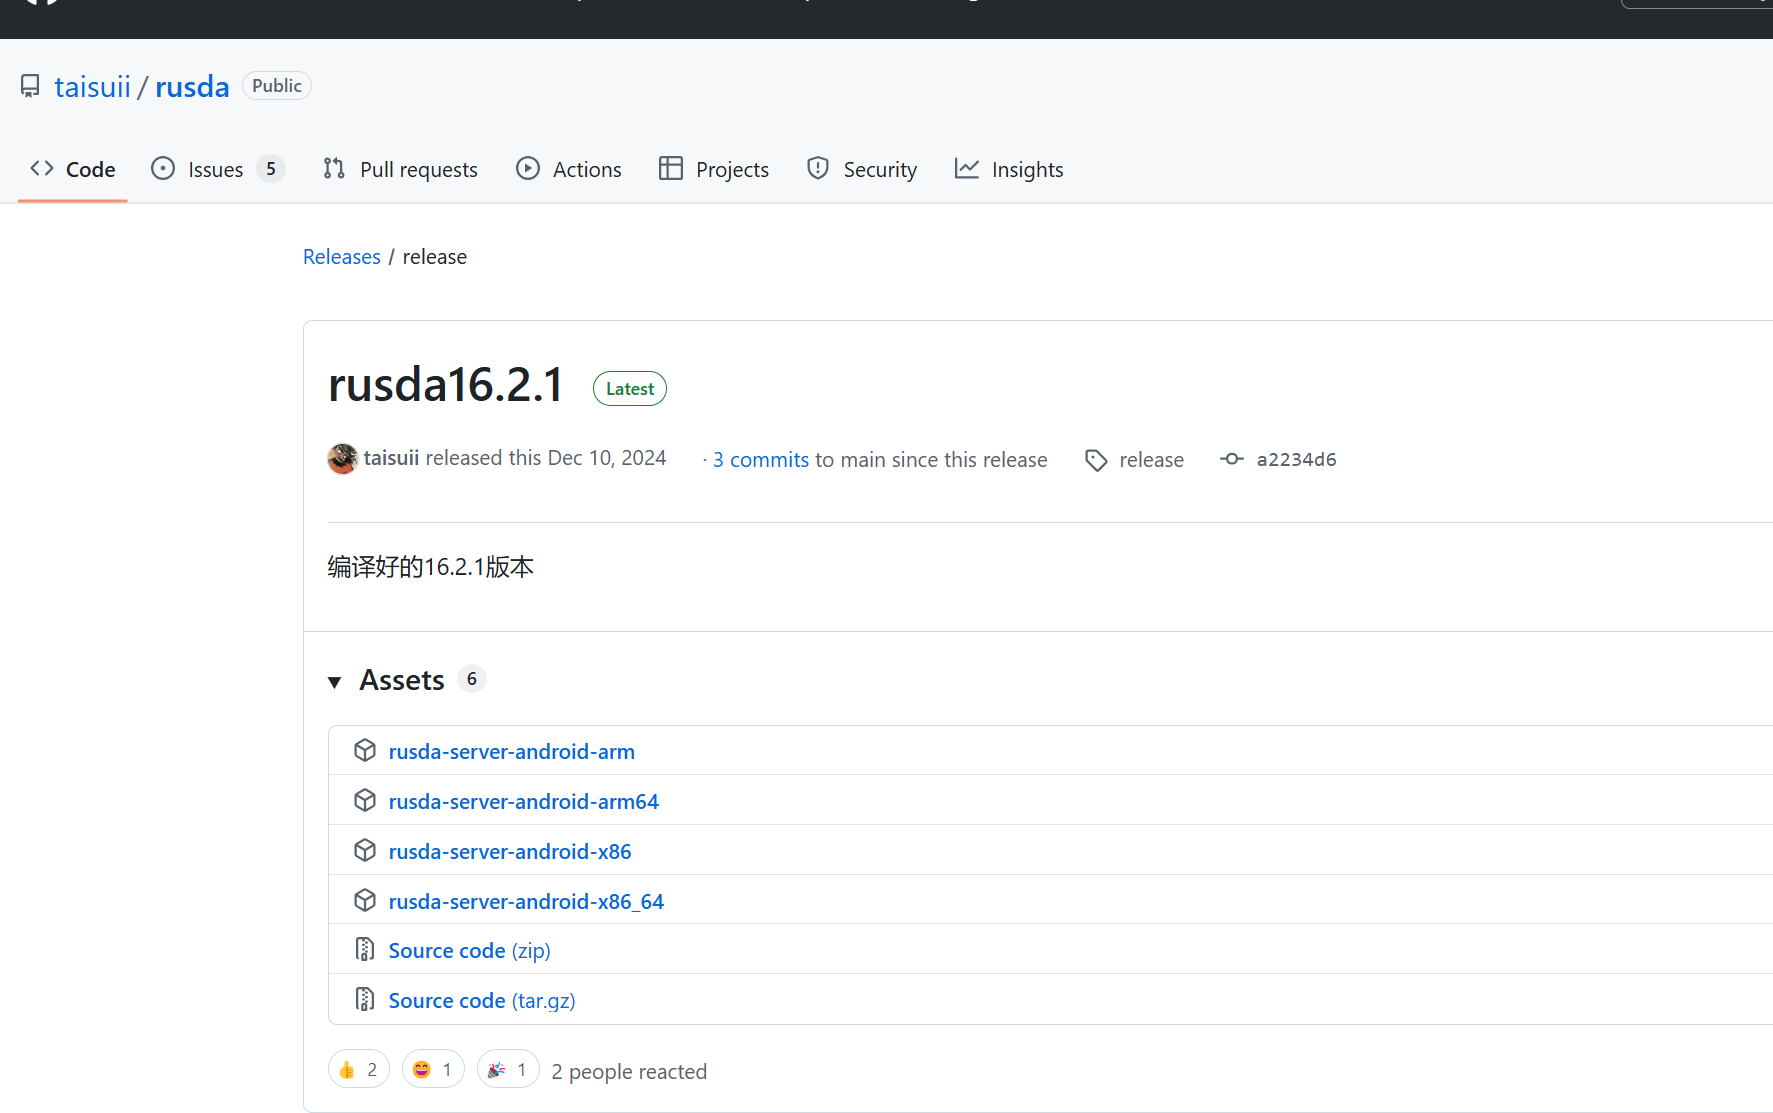
Task: Open the Security tab
Action: [862, 169]
